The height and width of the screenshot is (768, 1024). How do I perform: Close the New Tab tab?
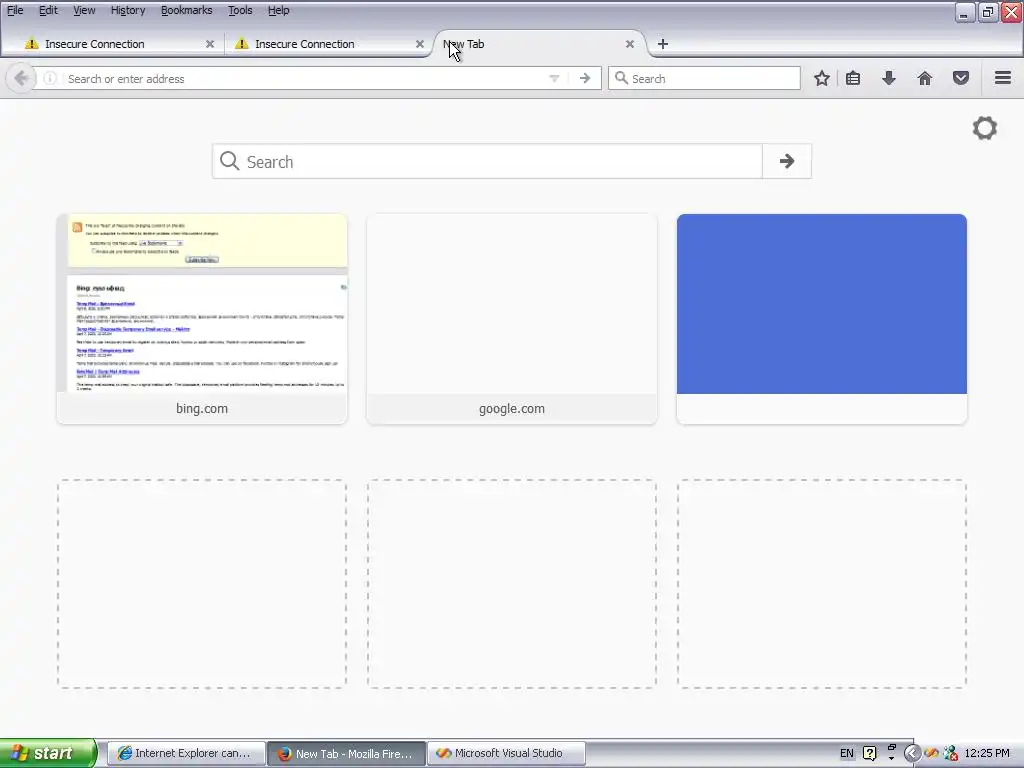pos(630,44)
